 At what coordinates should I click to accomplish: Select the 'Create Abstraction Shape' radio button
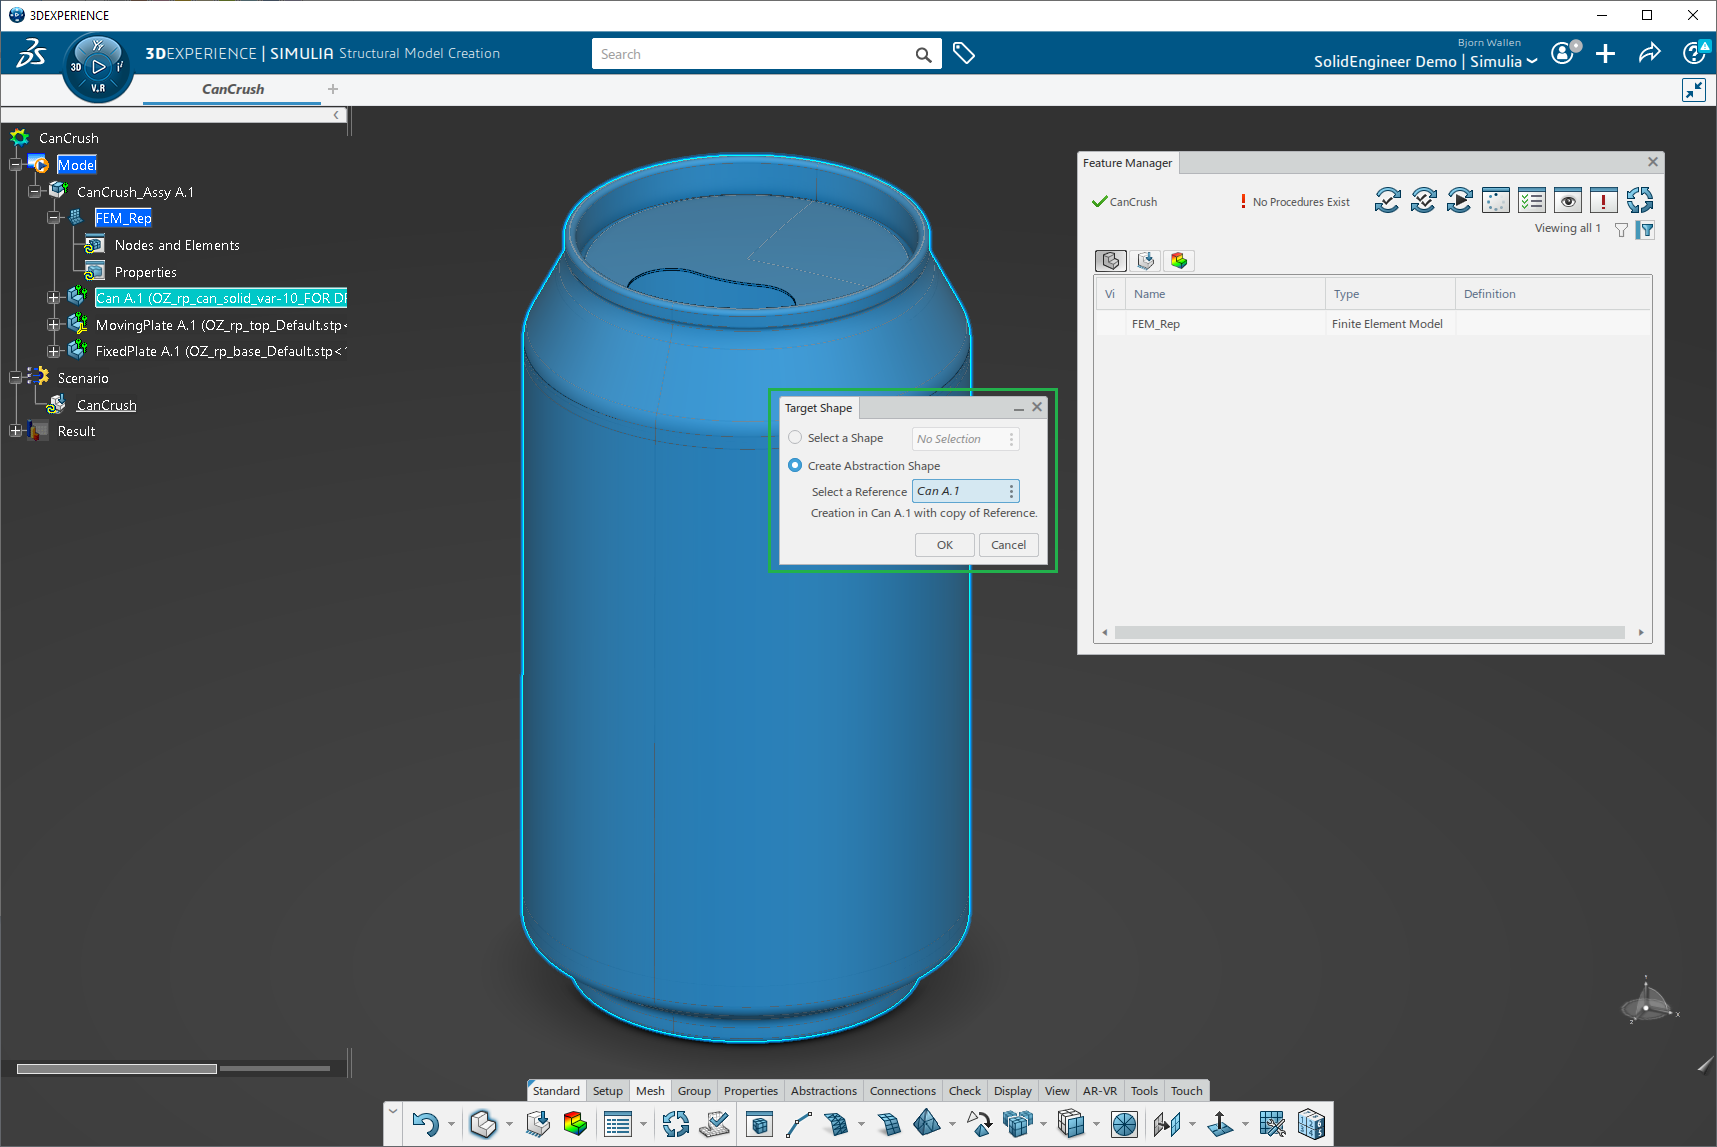(x=795, y=466)
